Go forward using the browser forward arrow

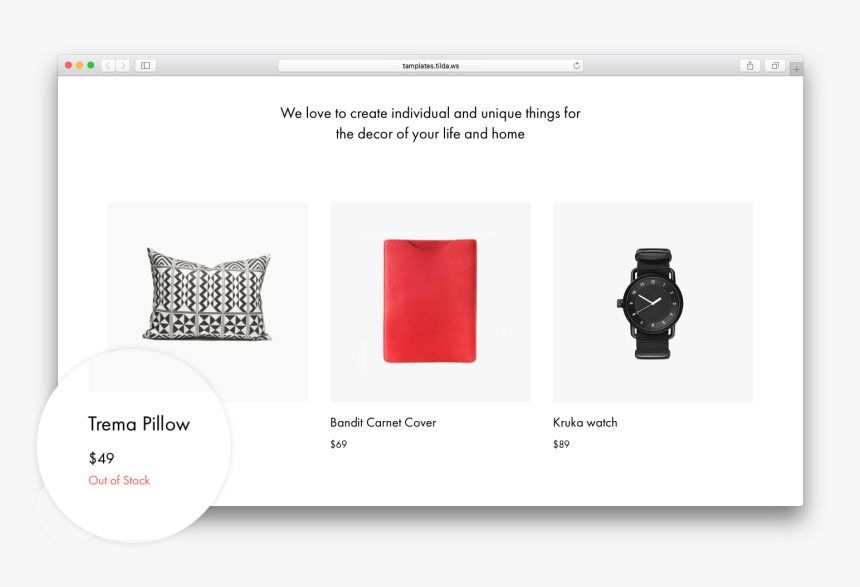123,65
